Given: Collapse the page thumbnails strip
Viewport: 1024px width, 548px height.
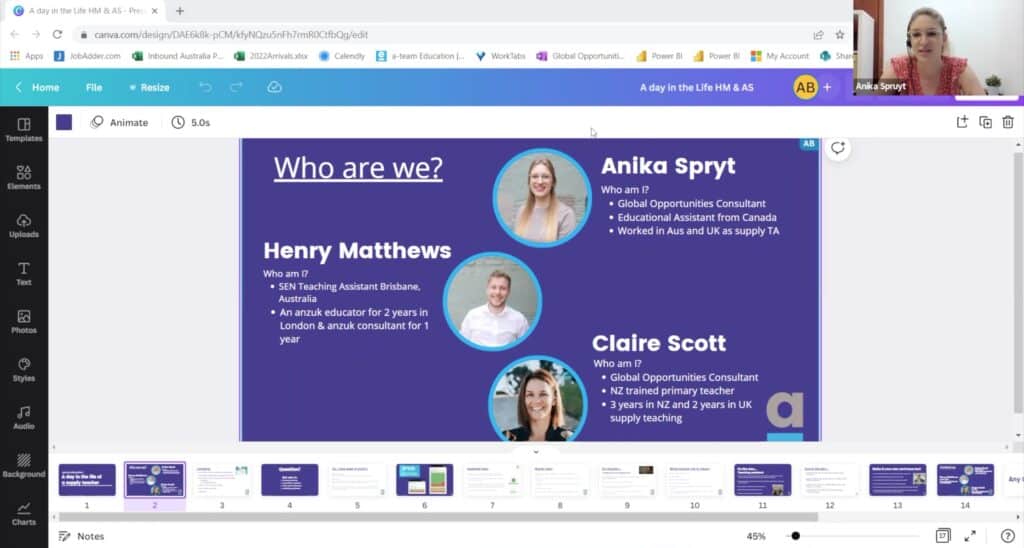Looking at the screenshot, I should click(x=535, y=451).
